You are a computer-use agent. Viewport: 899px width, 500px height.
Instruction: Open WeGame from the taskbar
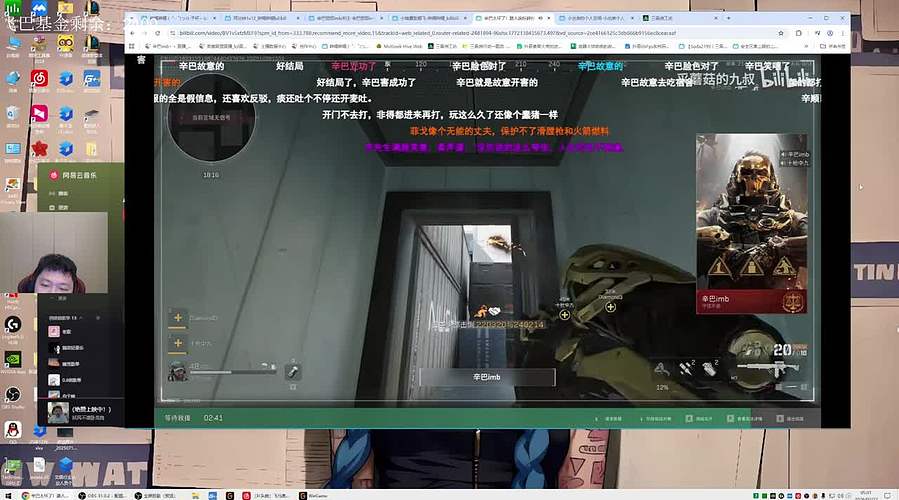point(314,495)
